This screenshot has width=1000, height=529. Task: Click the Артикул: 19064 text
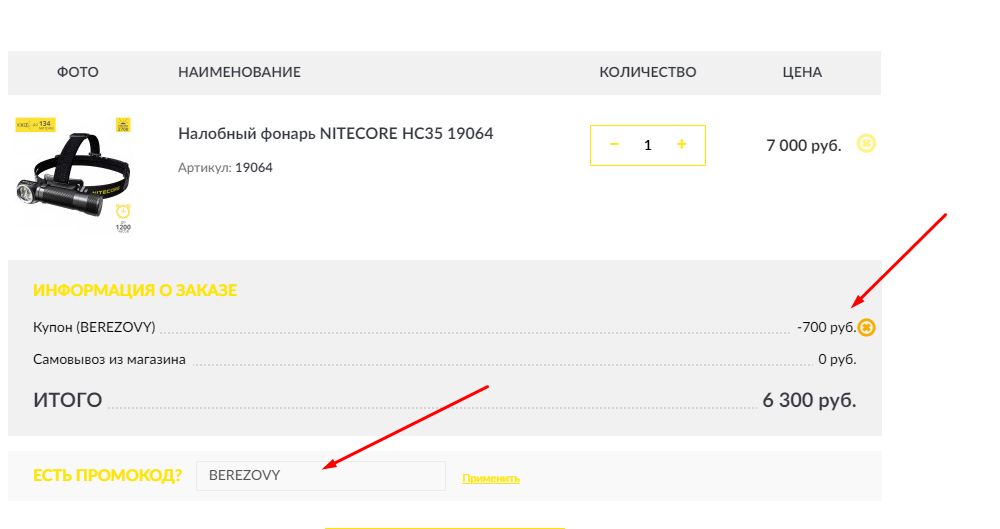(x=225, y=167)
